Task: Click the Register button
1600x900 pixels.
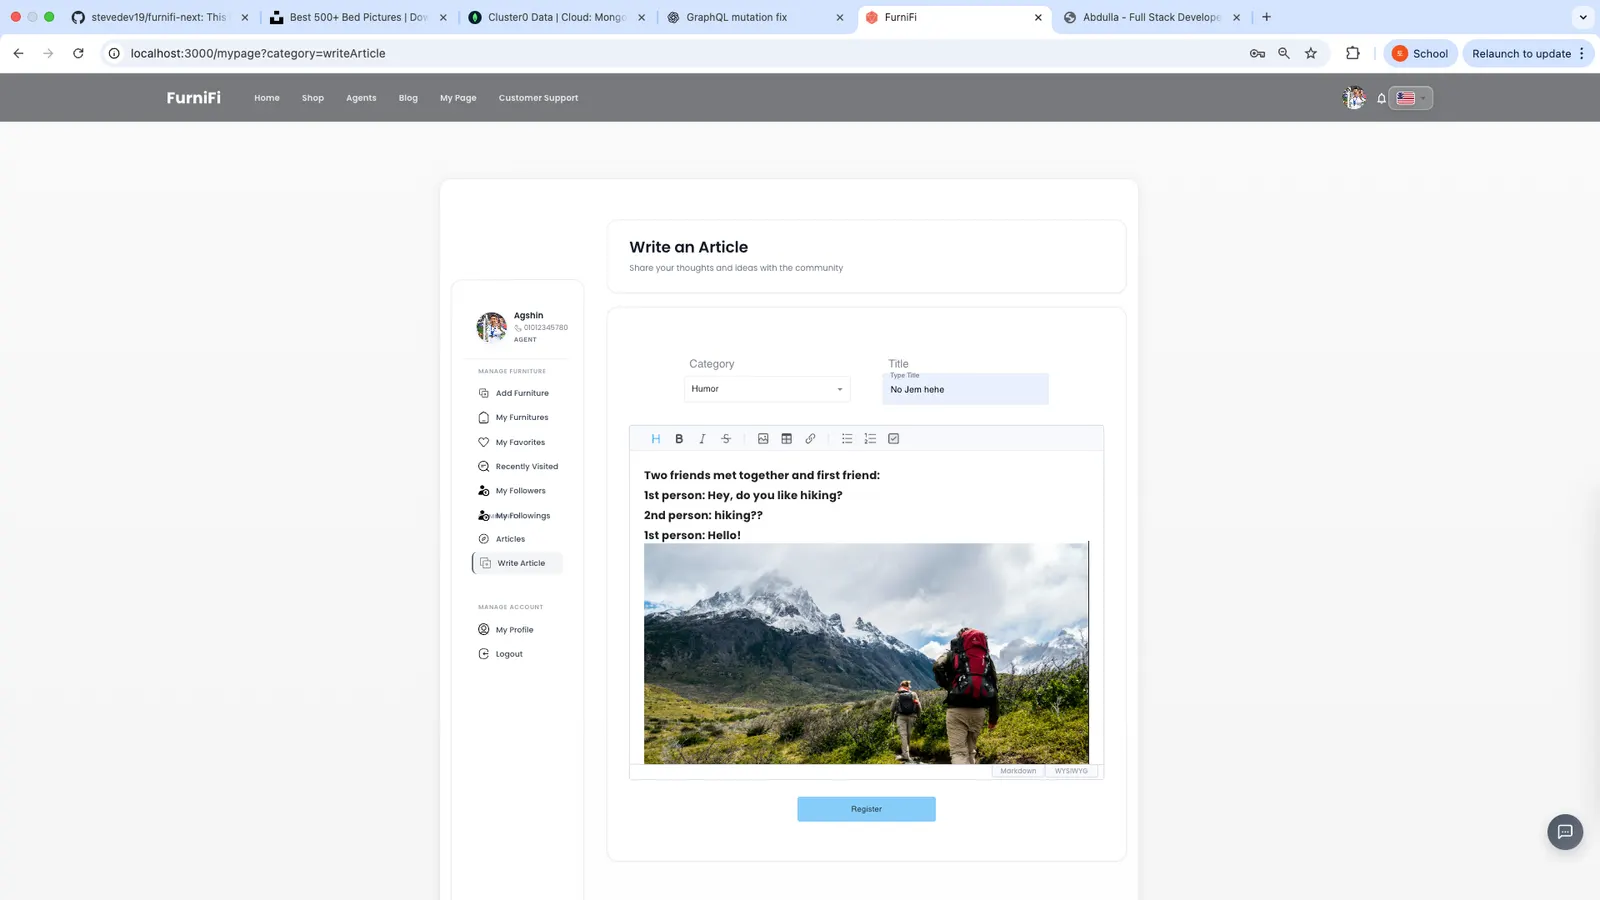Action: click(866, 809)
